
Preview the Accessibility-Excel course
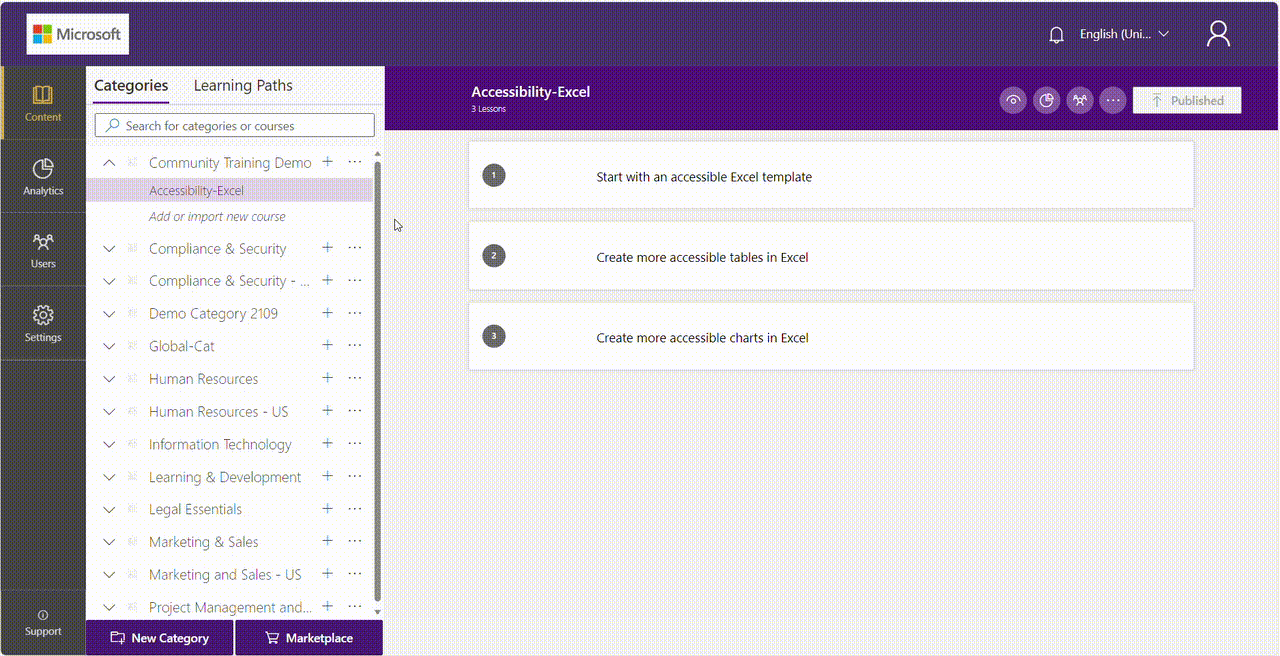1012,100
